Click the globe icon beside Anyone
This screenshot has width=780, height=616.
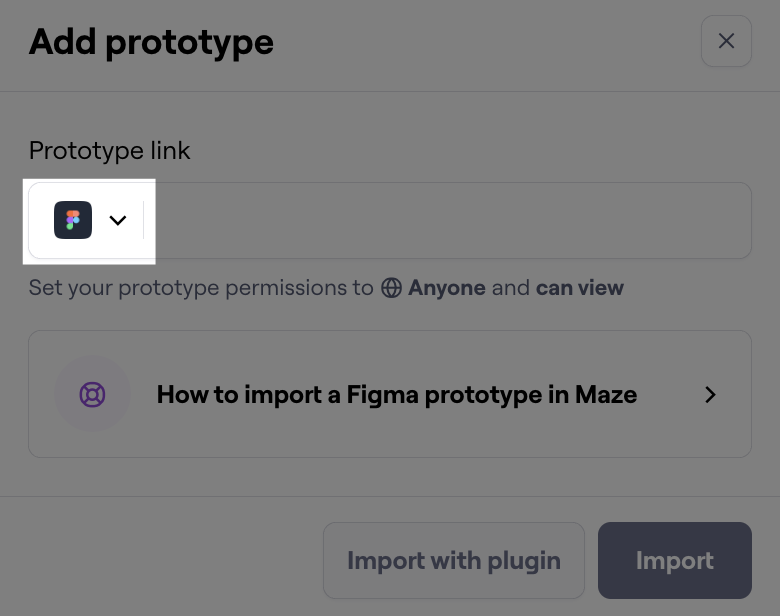[391, 288]
